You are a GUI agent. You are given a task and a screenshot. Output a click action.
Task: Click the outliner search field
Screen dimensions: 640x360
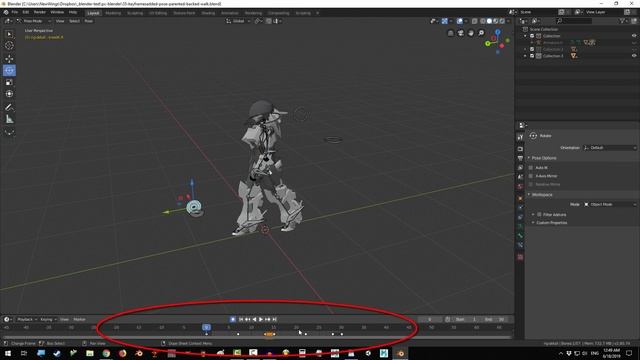(x=573, y=21)
